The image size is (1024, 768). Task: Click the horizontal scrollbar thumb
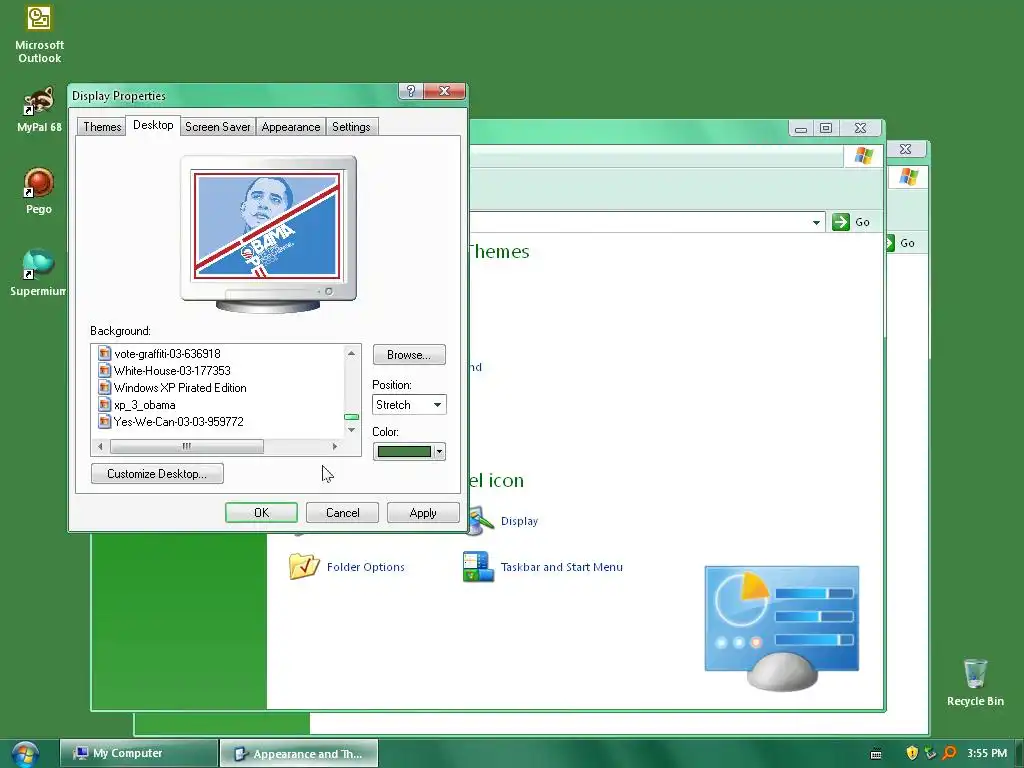pyautogui.click(x=187, y=446)
